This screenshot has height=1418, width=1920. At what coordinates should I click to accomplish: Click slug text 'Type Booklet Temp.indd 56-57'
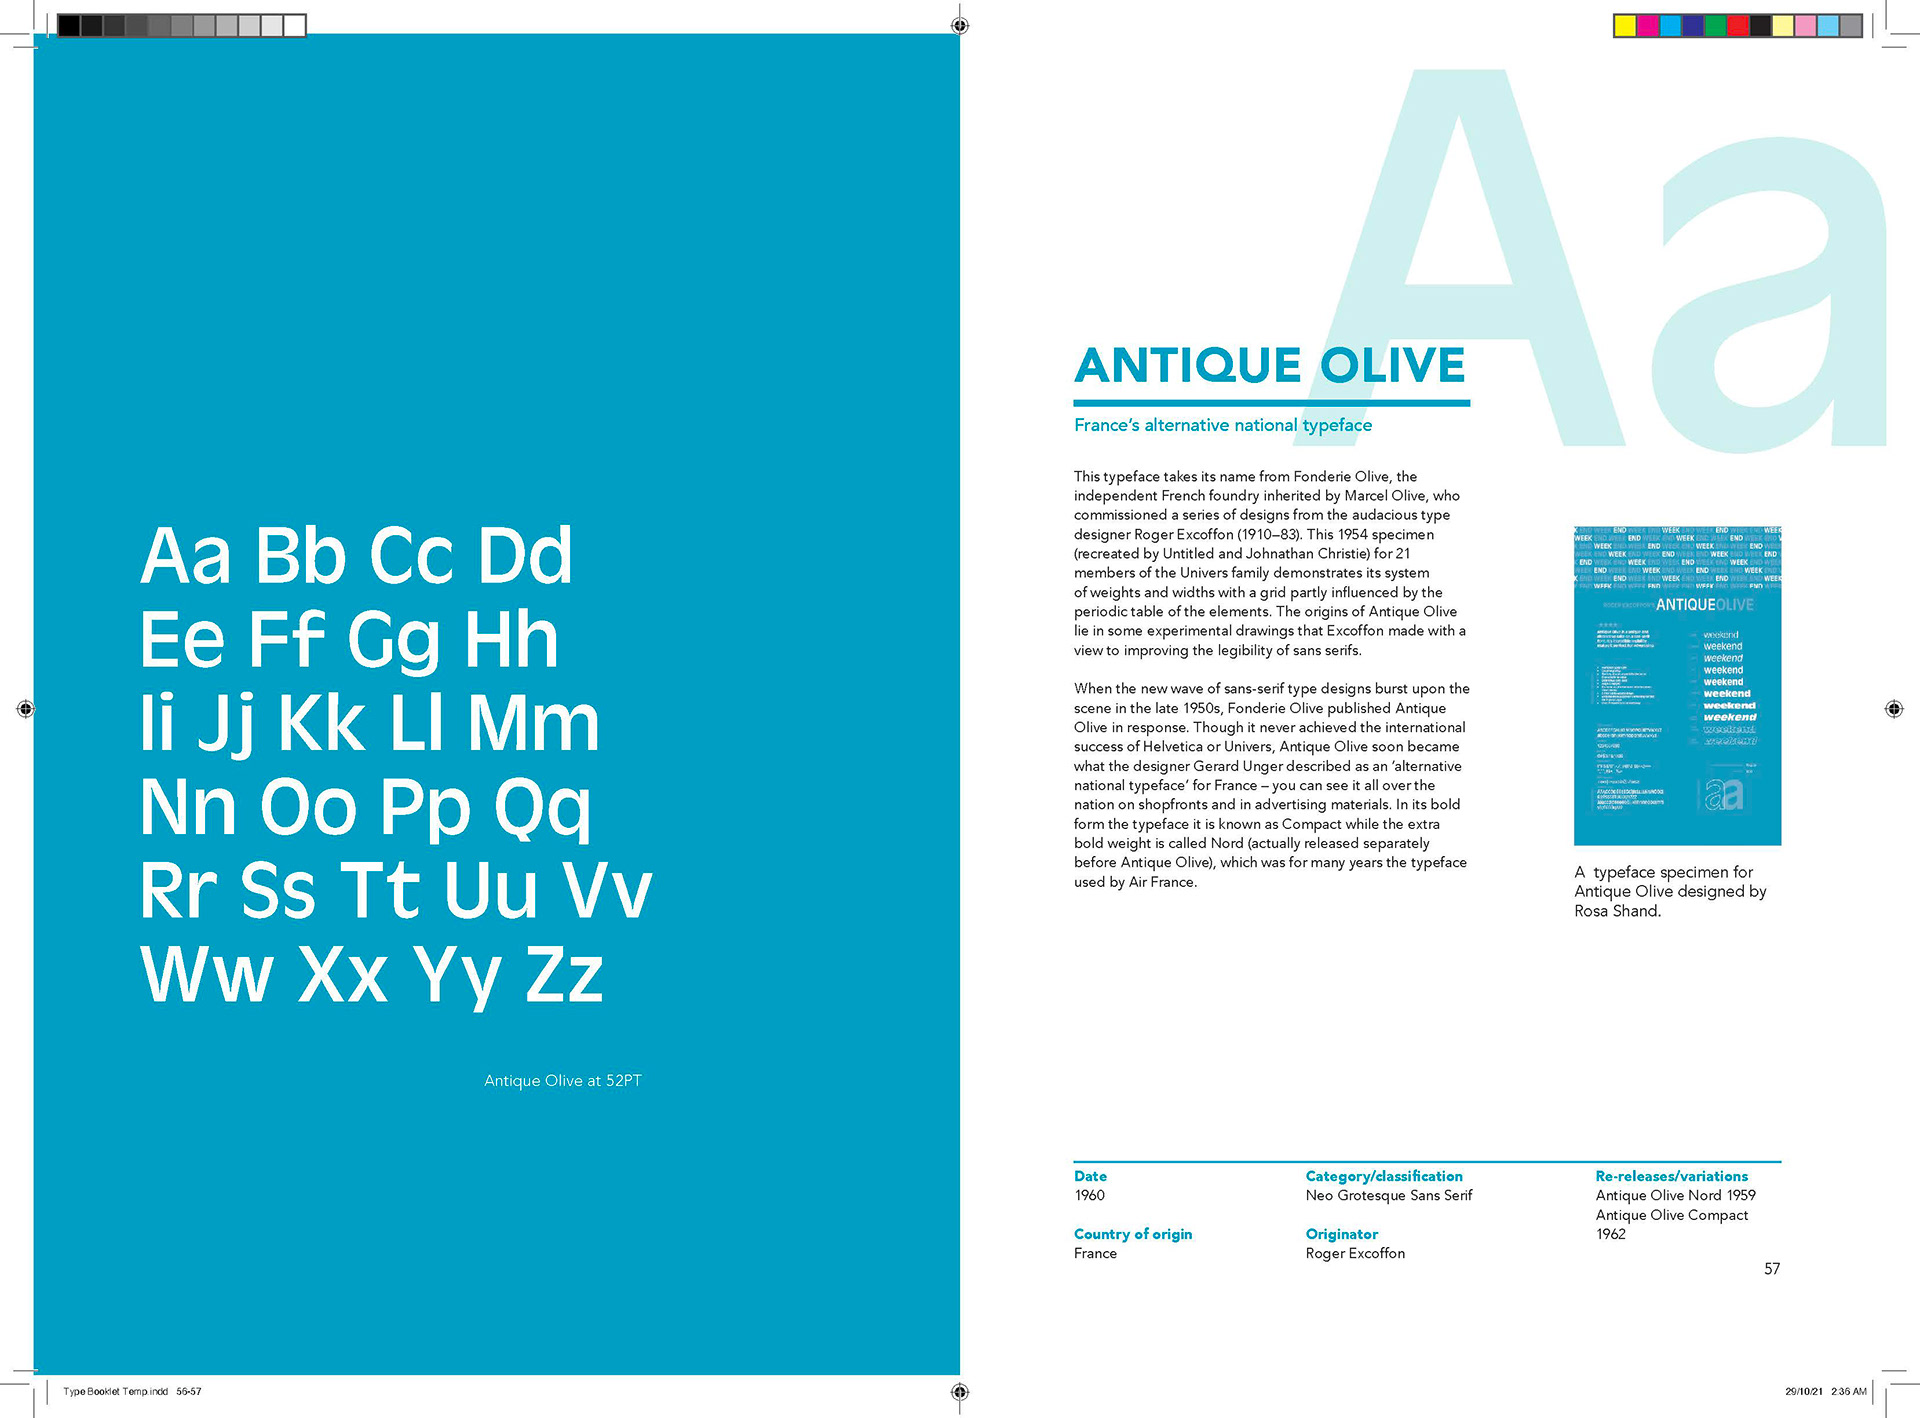pyautogui.click(x=132, y=1391)
